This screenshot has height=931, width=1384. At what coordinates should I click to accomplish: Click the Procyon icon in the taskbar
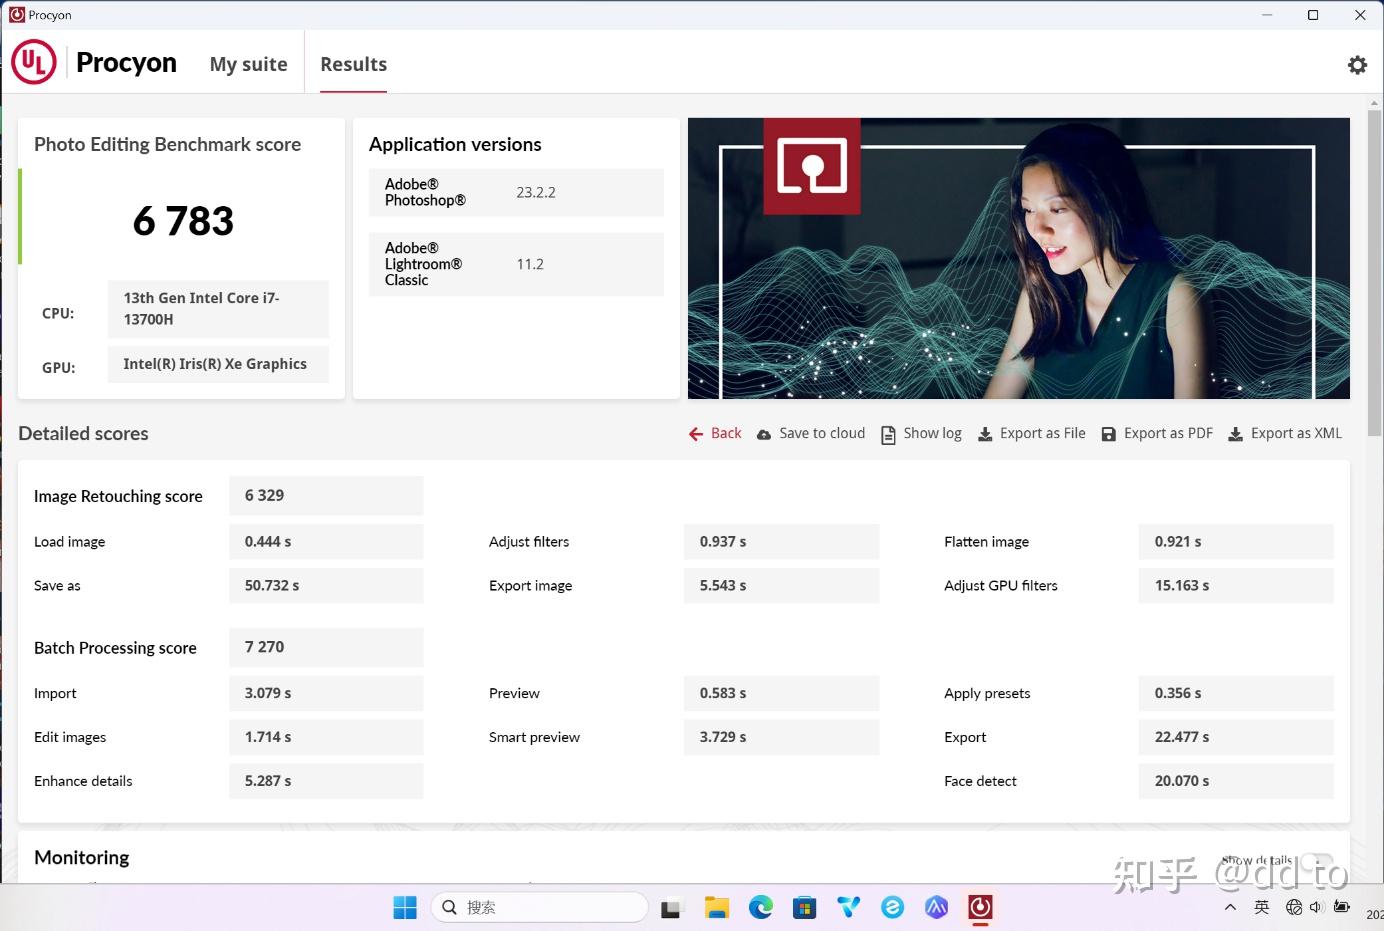coord(980,907)
